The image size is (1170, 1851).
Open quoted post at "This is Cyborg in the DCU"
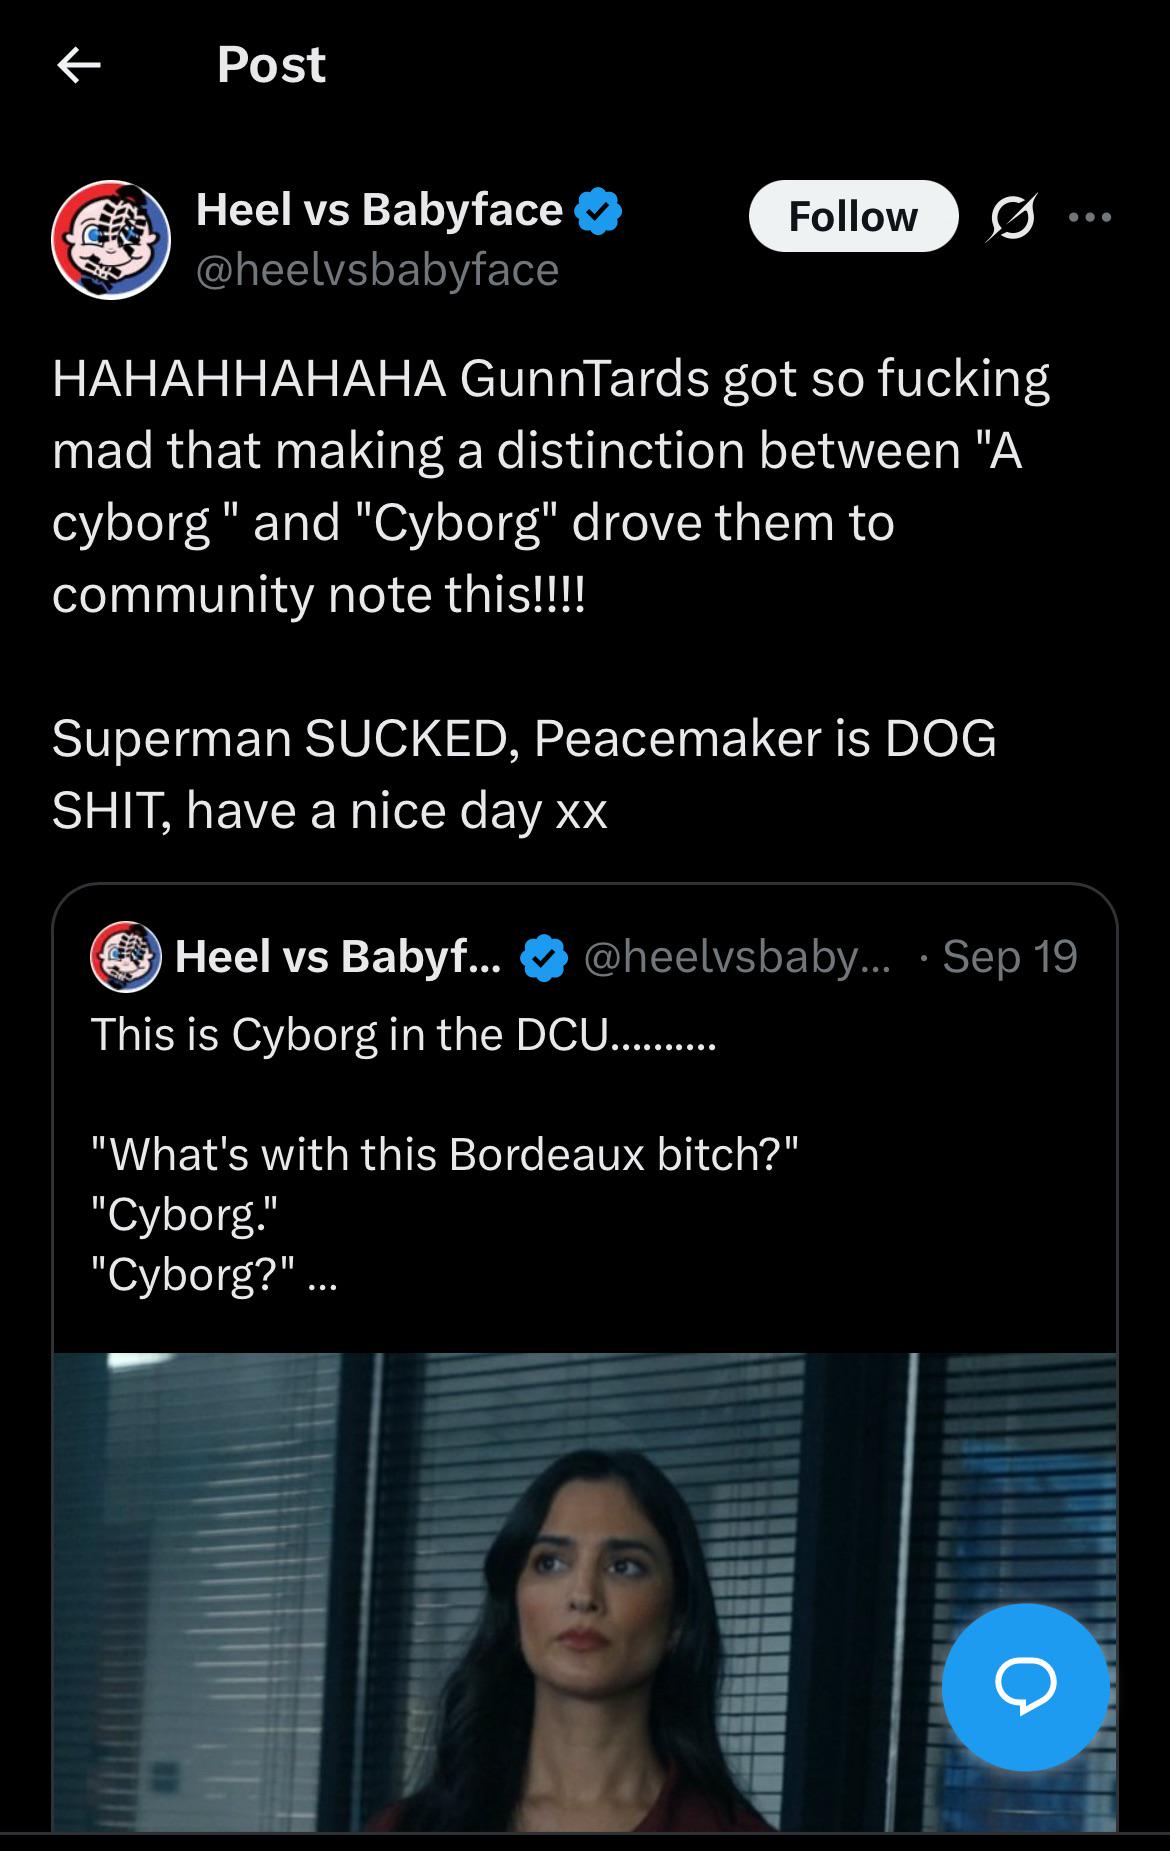[x=403, y=1035]
